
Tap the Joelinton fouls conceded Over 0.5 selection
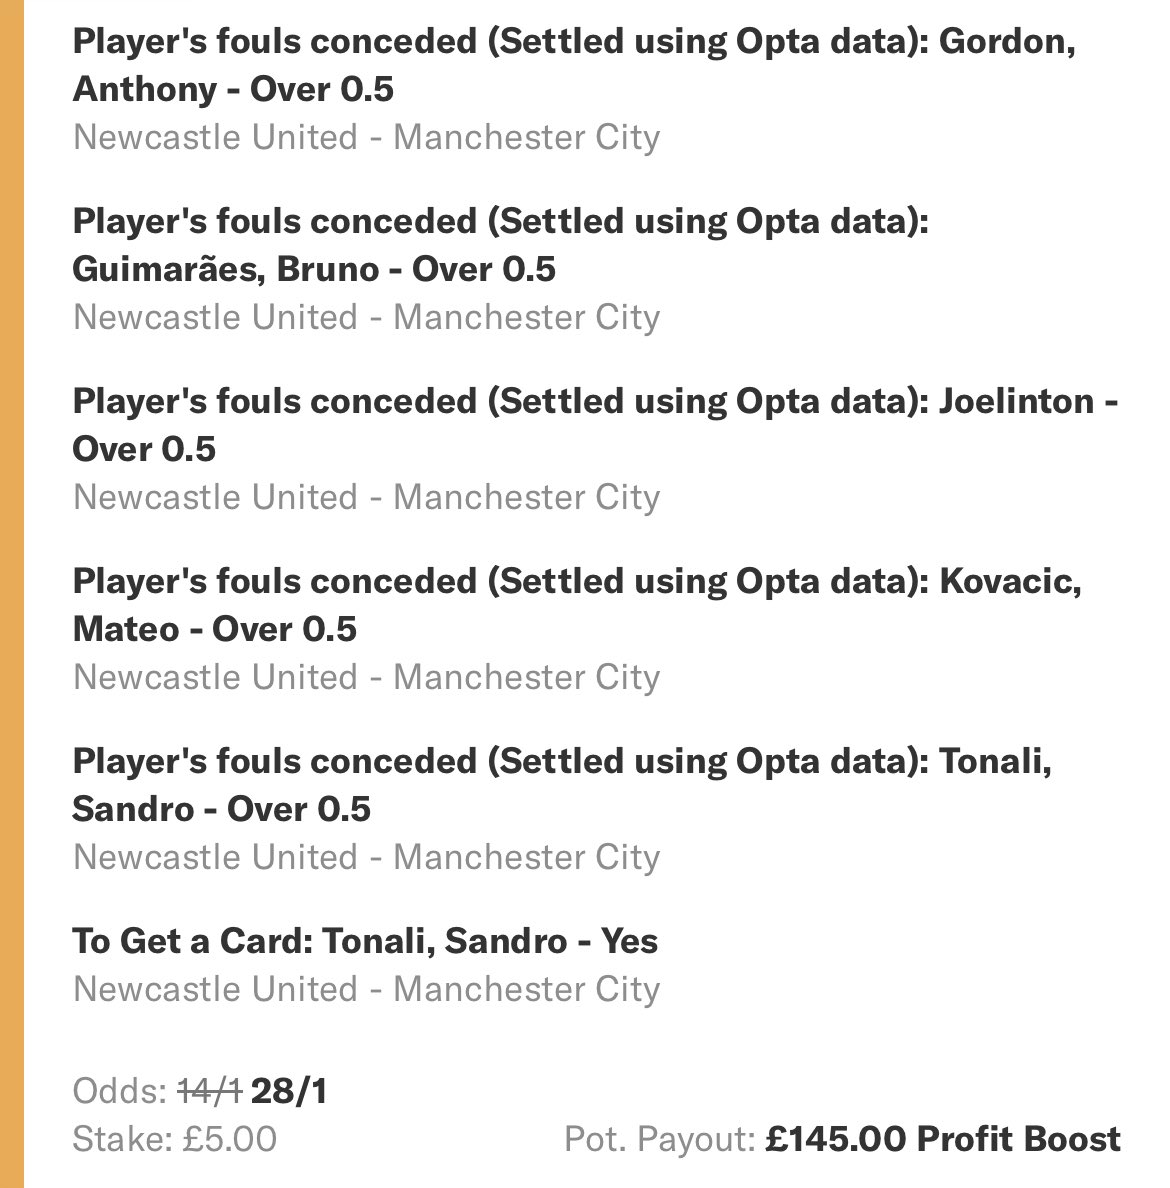pos(596,425)
